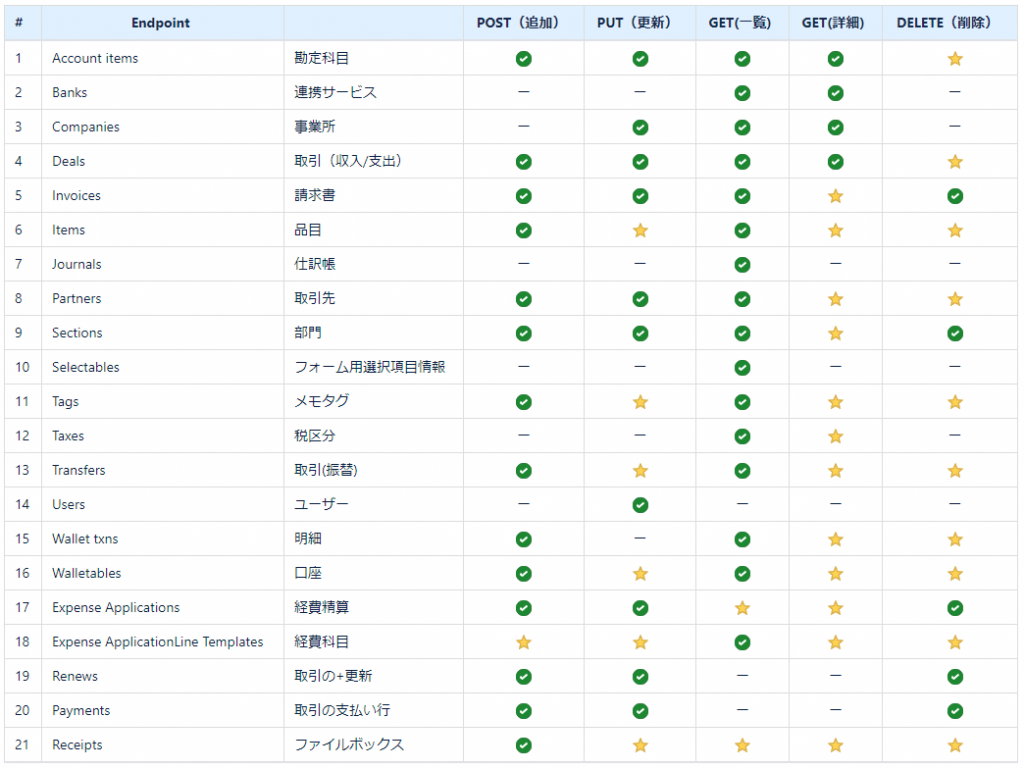1024x769 pixels.
Task: Click the Endpoint column header
Action: click(x=160, y=22)
